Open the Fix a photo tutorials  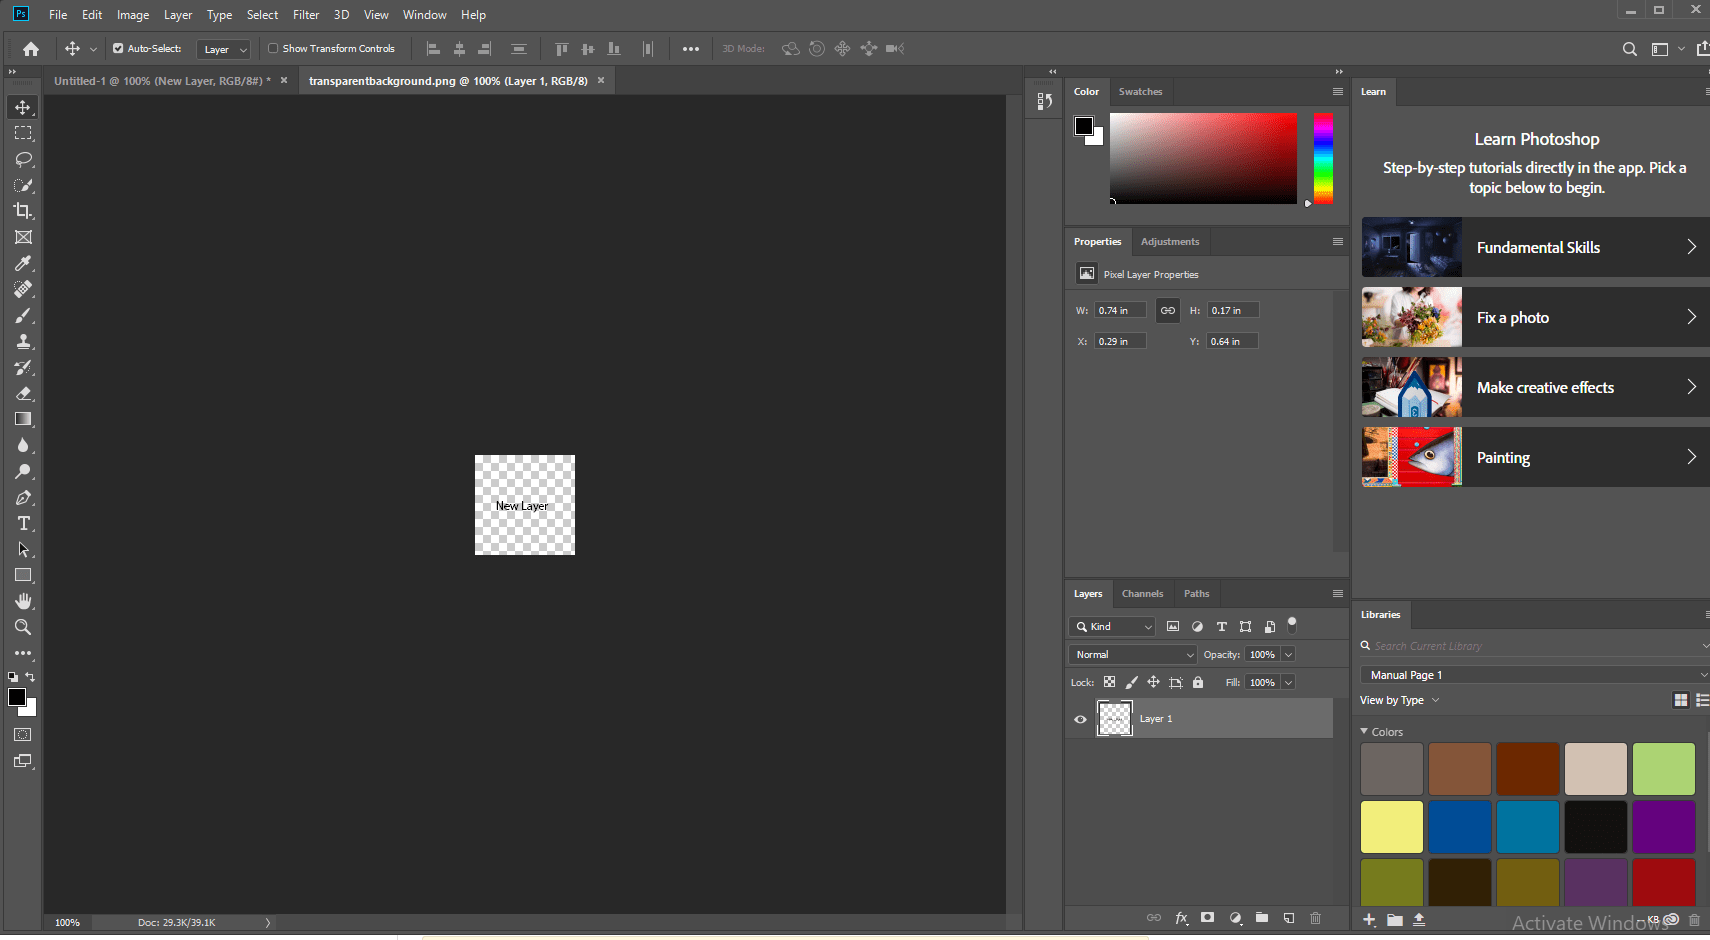(1536, 317)
